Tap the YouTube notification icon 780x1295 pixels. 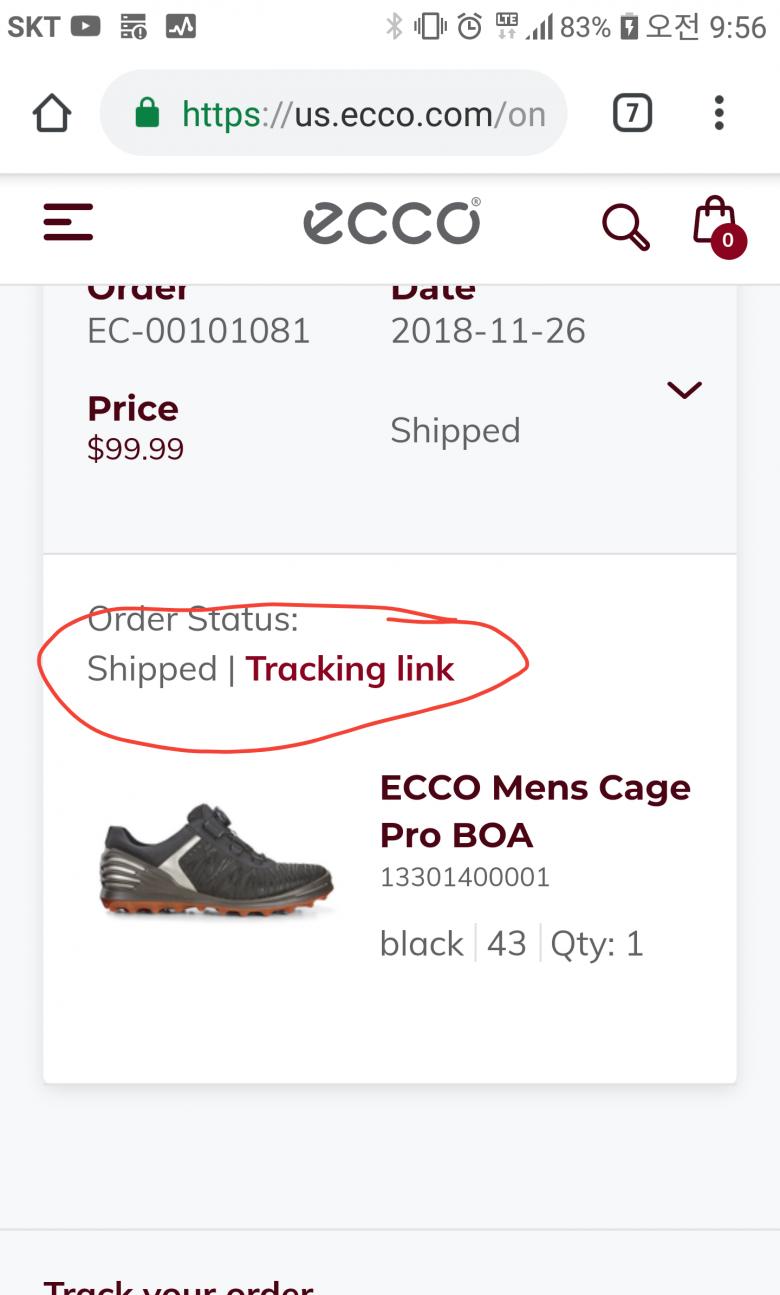click(85, 27)
